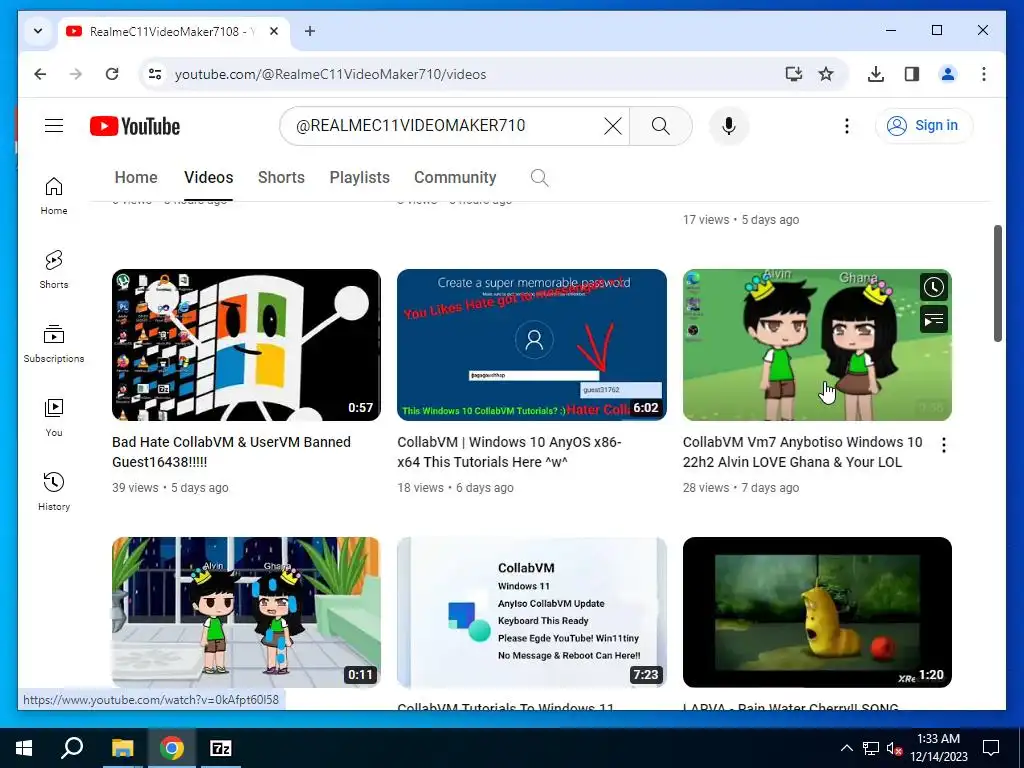Play the 0:57 Windows logo thumbnail
The height and width of the screenshot is (768, 1024).
[x=246, y=345]
